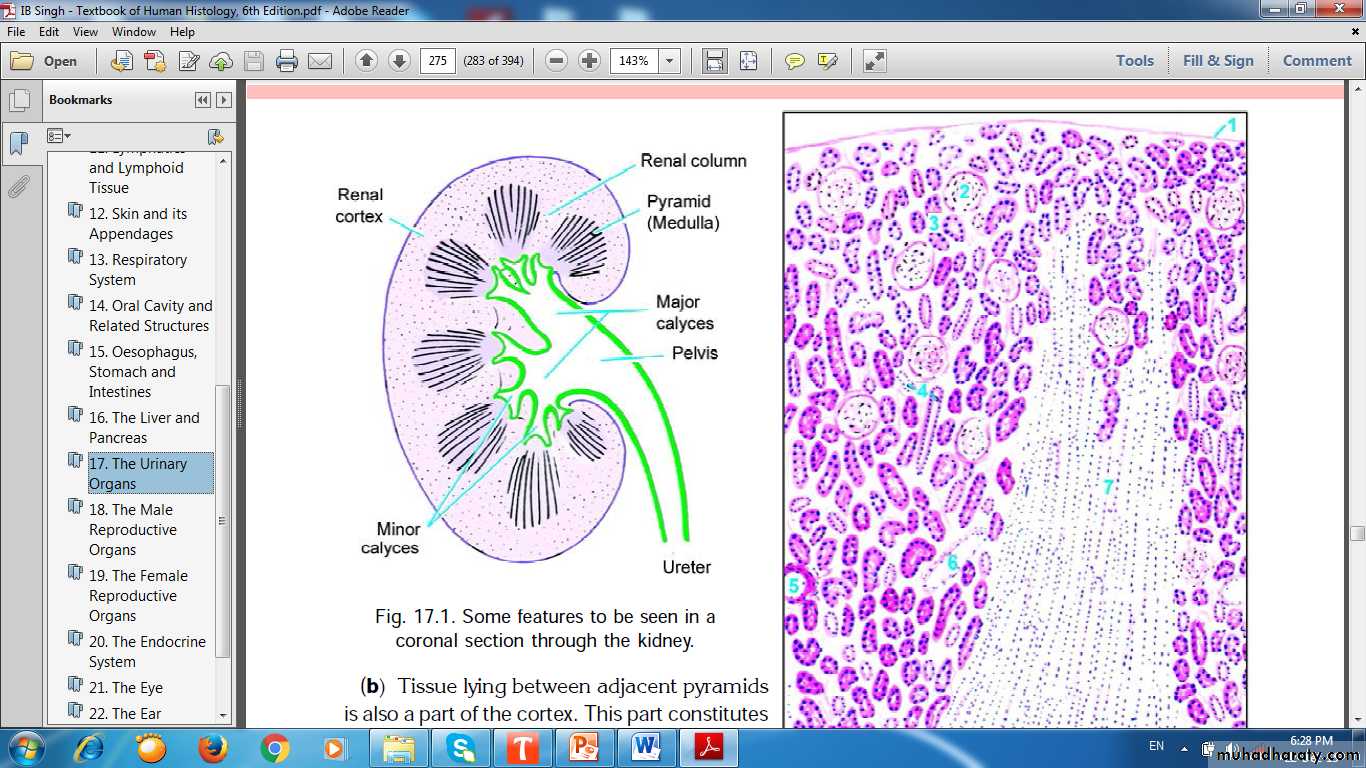Go to the previous page arrow
This screenshot has width=1366, height=768.
(366, 61)
